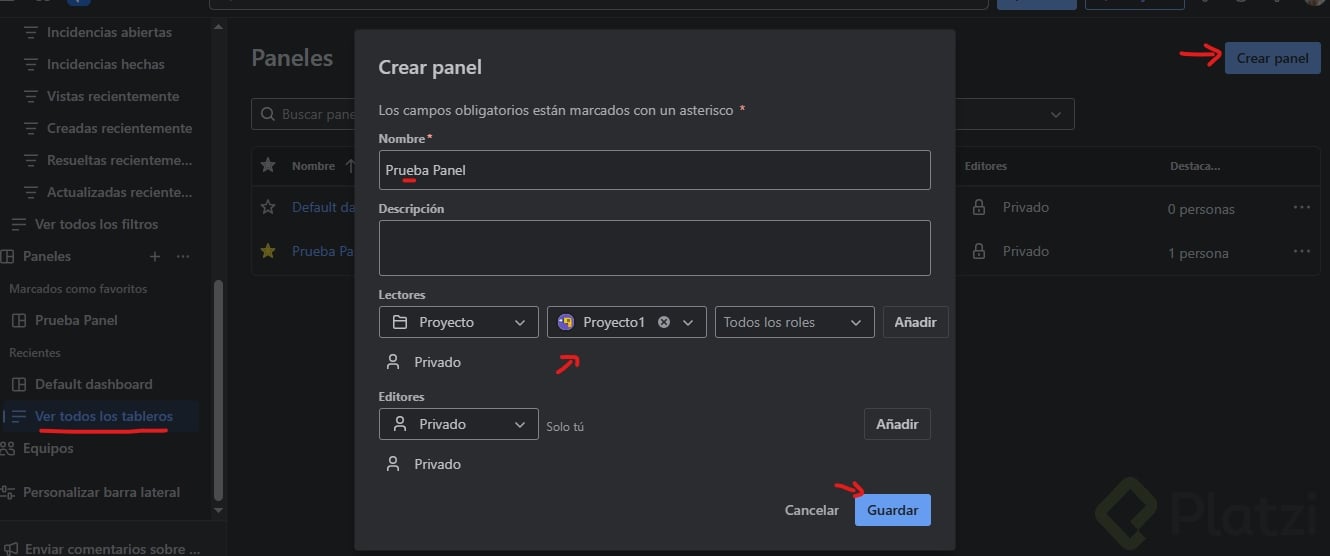Screen dimensions: 1330x556
Task: Open the Privado dropdown under Editores
Action: click(x=458, y=424)
